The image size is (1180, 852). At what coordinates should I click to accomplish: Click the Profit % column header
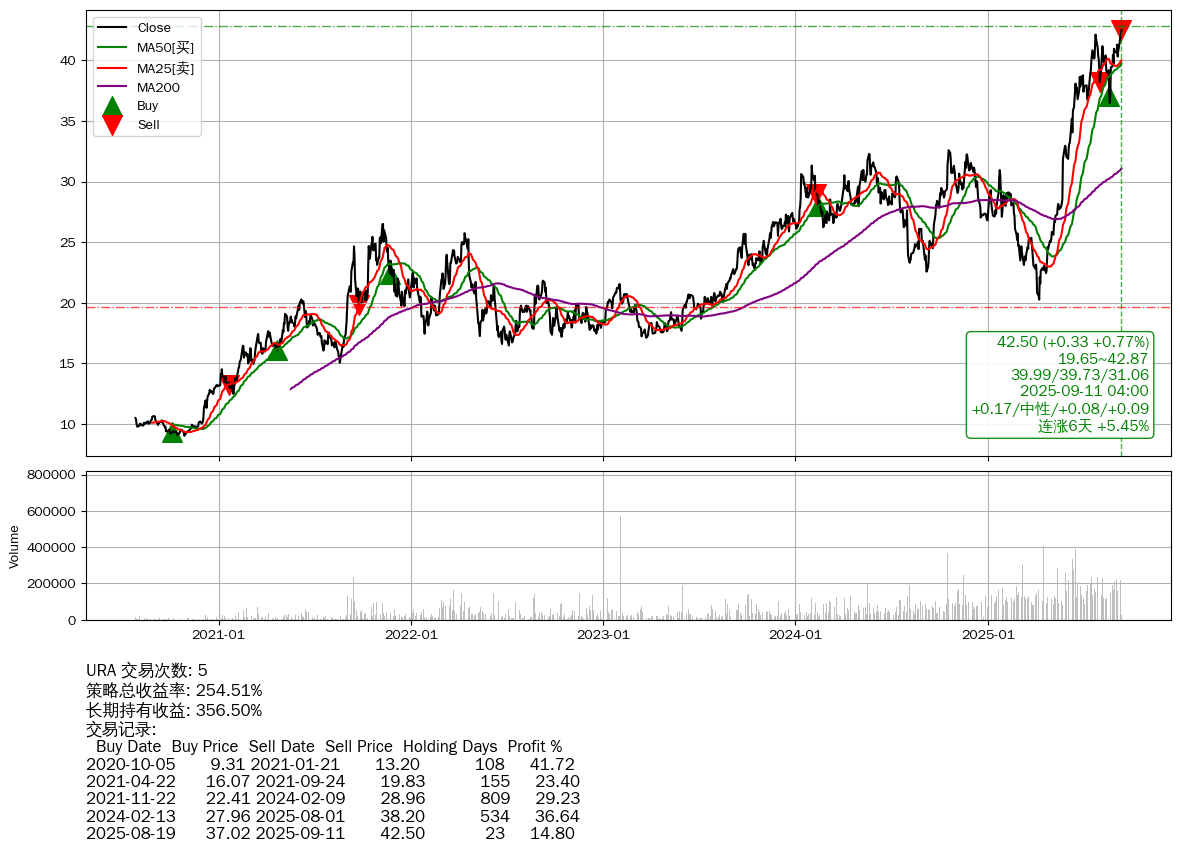point(534,746)
